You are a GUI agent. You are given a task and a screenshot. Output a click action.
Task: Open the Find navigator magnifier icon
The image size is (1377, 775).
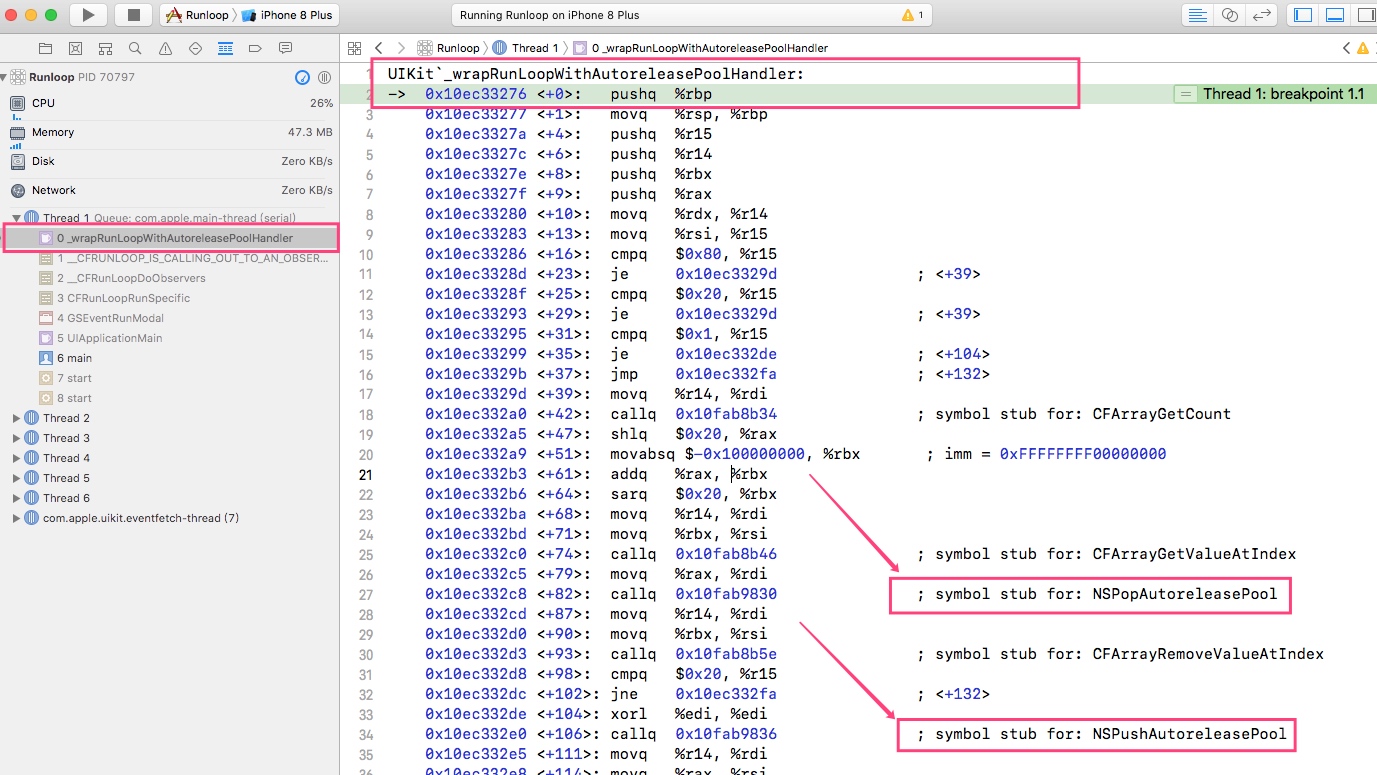135,48
